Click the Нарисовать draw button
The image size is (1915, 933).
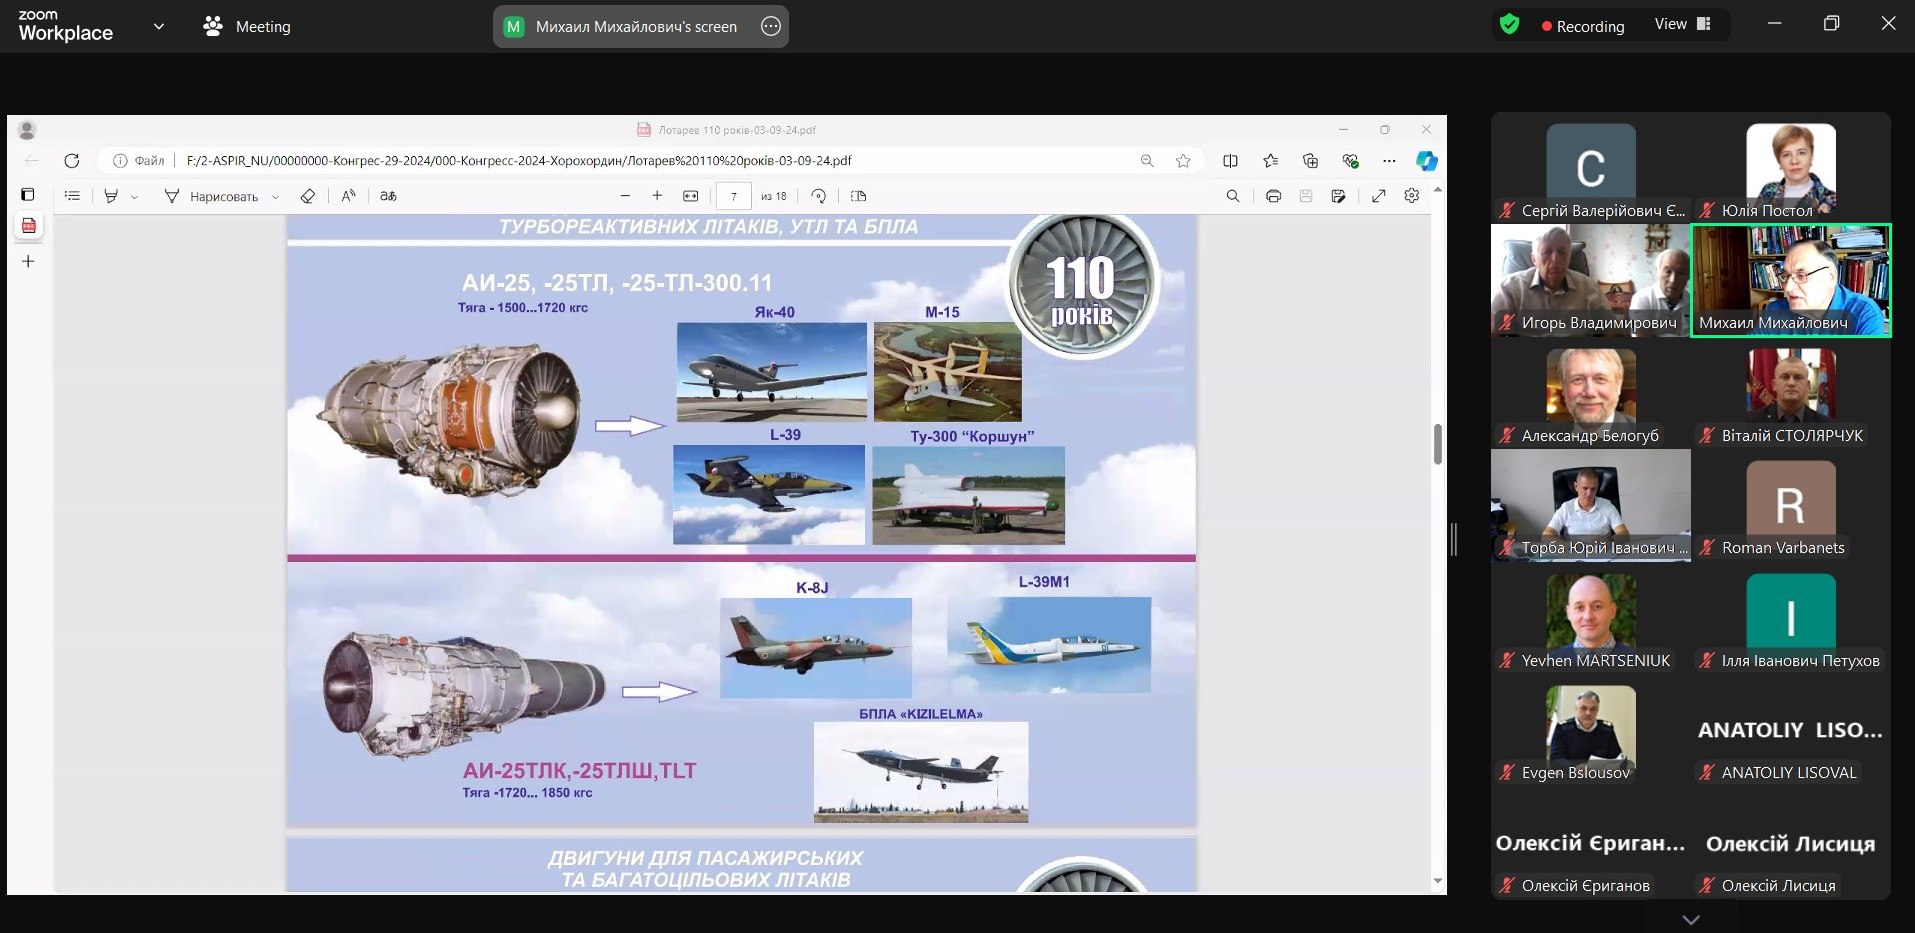pos(212,196)
